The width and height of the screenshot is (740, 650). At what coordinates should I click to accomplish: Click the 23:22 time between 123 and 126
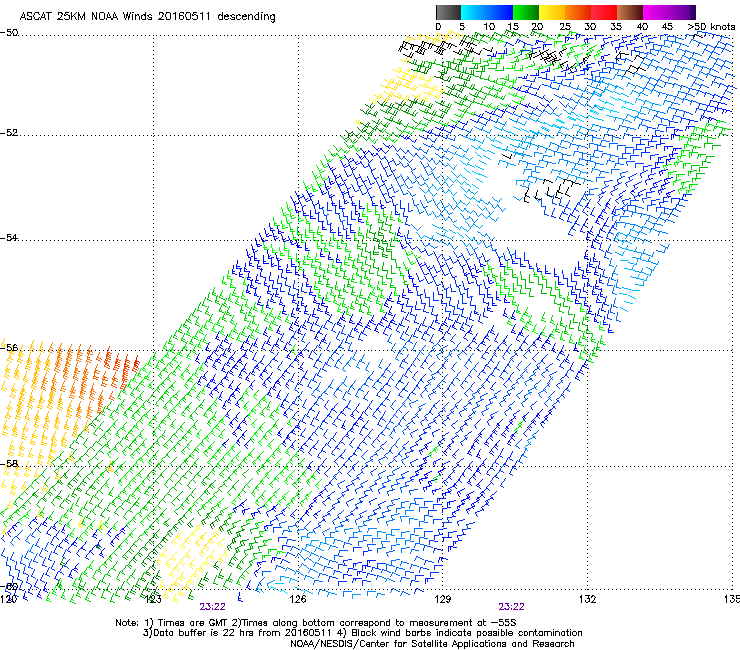212,607
